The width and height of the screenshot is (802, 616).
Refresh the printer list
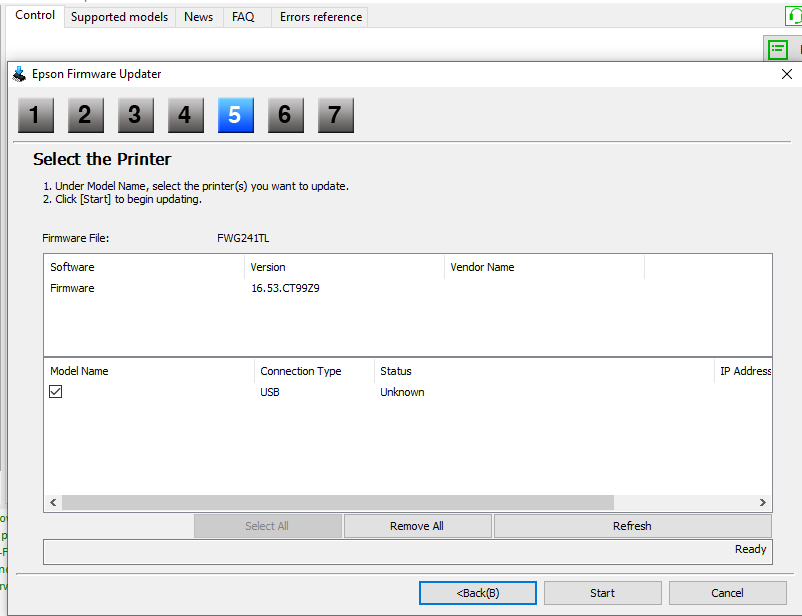pos(633,526)
